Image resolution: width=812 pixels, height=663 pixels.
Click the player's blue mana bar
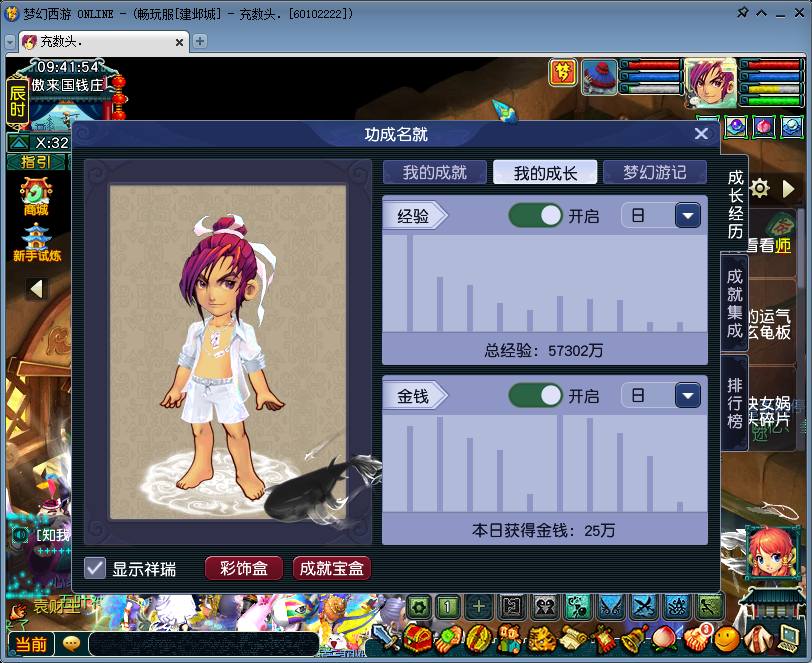772,77
